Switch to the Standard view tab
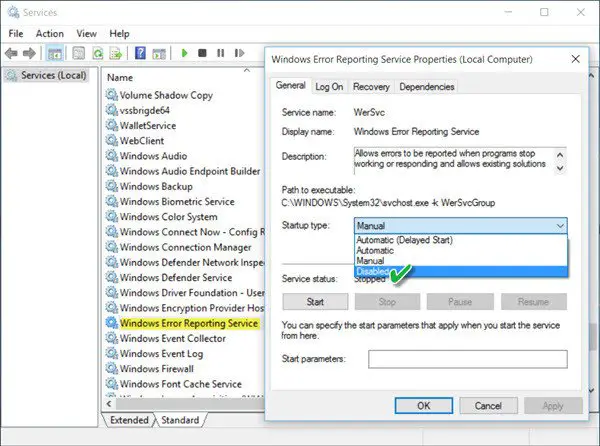600x446 pixels. (180, 420)
